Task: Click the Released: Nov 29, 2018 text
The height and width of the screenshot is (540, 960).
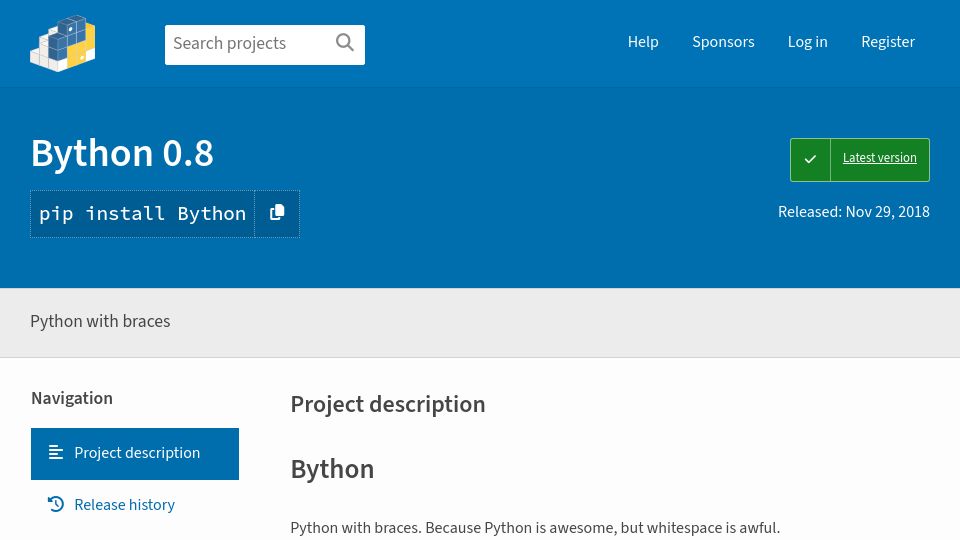Action: [853, 212]
